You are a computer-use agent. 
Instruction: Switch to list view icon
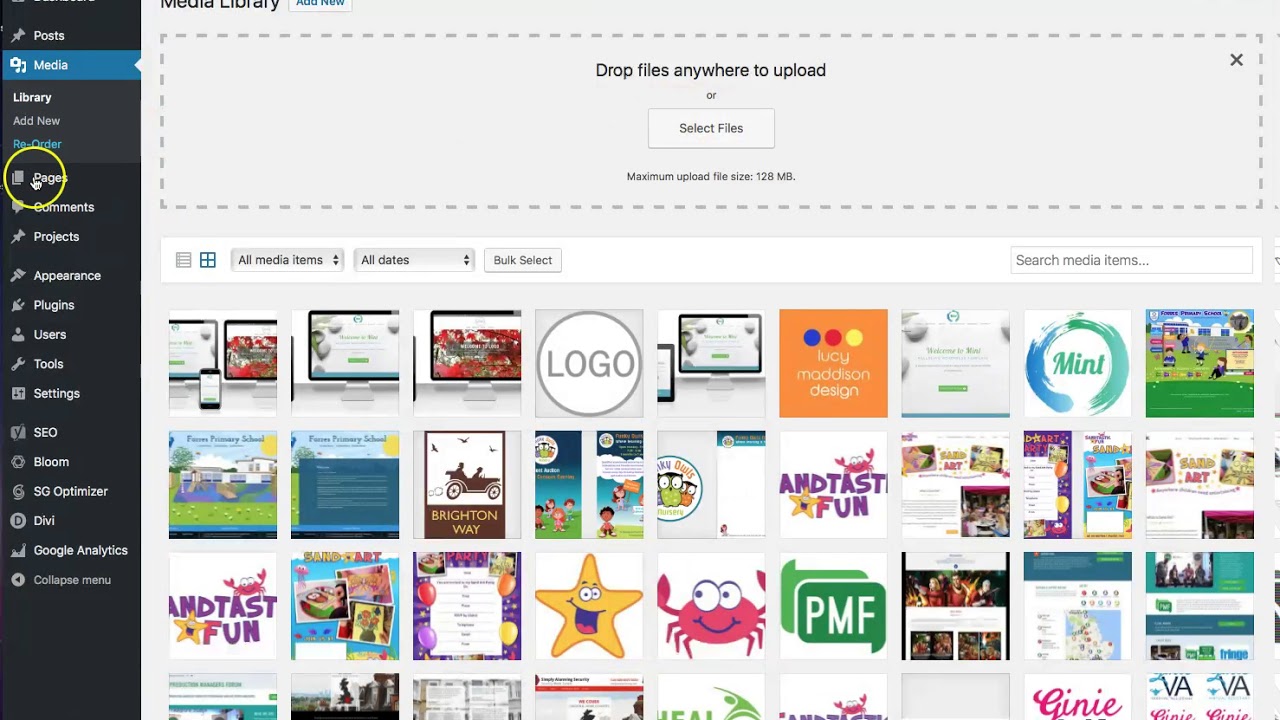click(183, 260)
